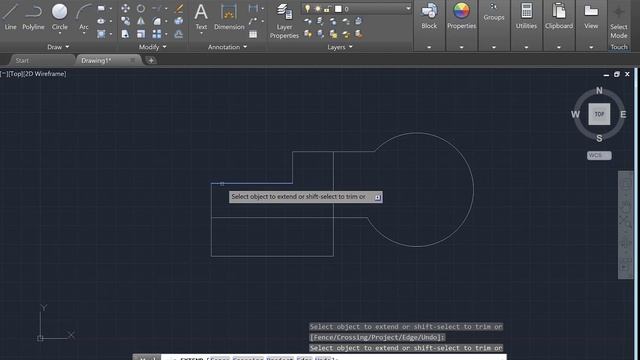Toggle layer 0 lock padlock icon

pyautogui.click(x=327, y=9)
